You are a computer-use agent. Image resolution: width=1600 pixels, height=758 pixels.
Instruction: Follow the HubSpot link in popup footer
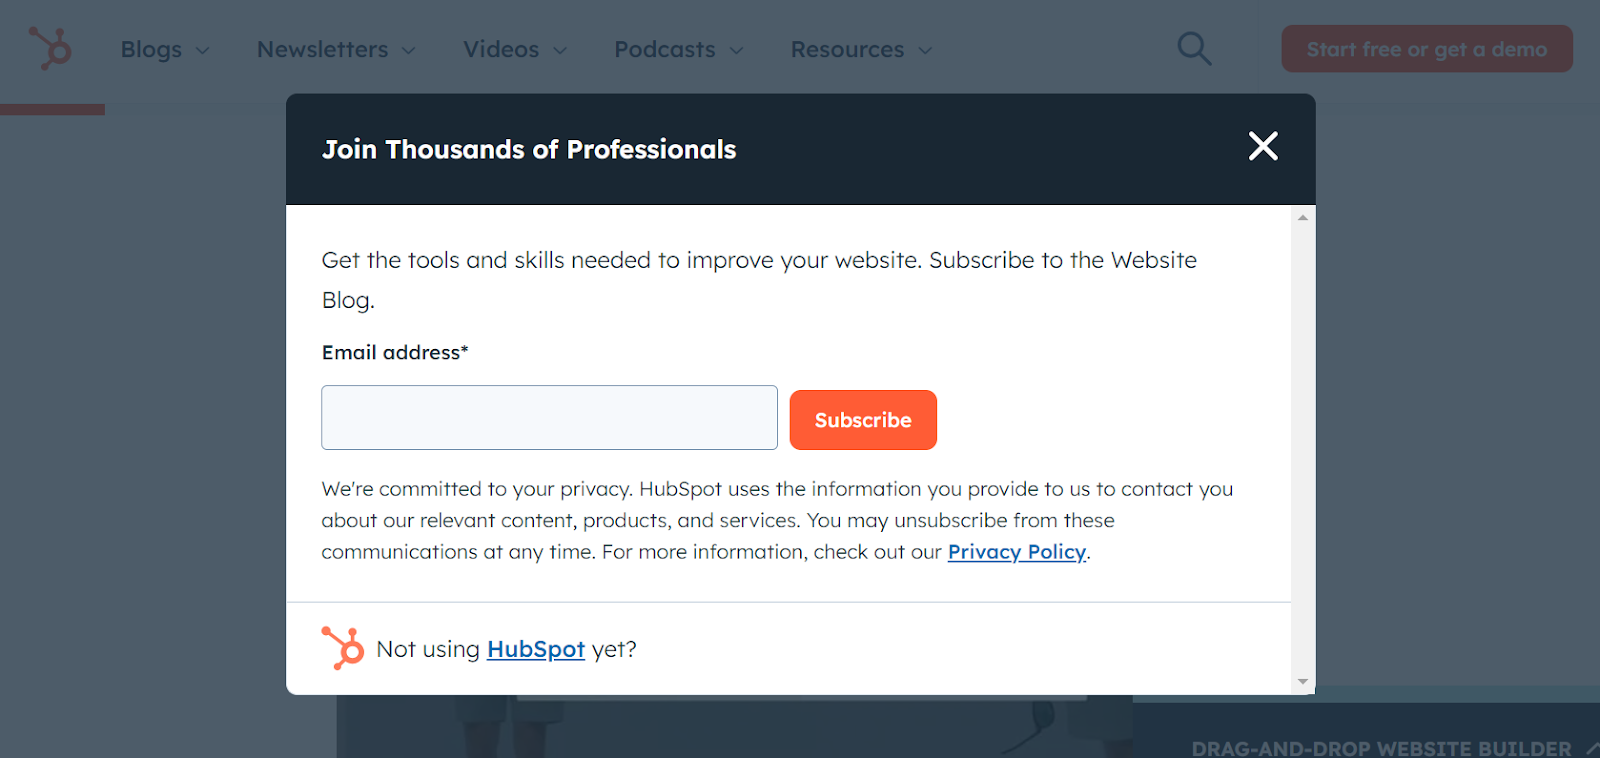coord(535,649)
